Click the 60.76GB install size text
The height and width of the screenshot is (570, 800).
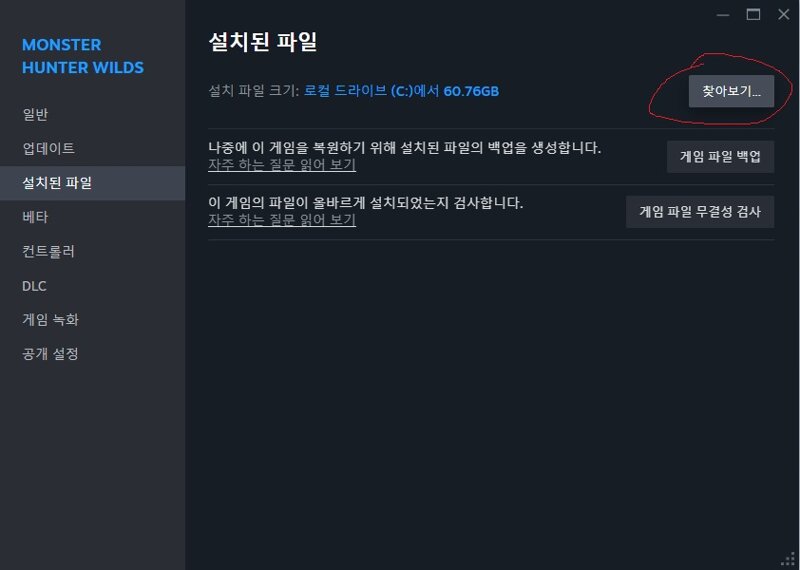[x=471, y=91]
